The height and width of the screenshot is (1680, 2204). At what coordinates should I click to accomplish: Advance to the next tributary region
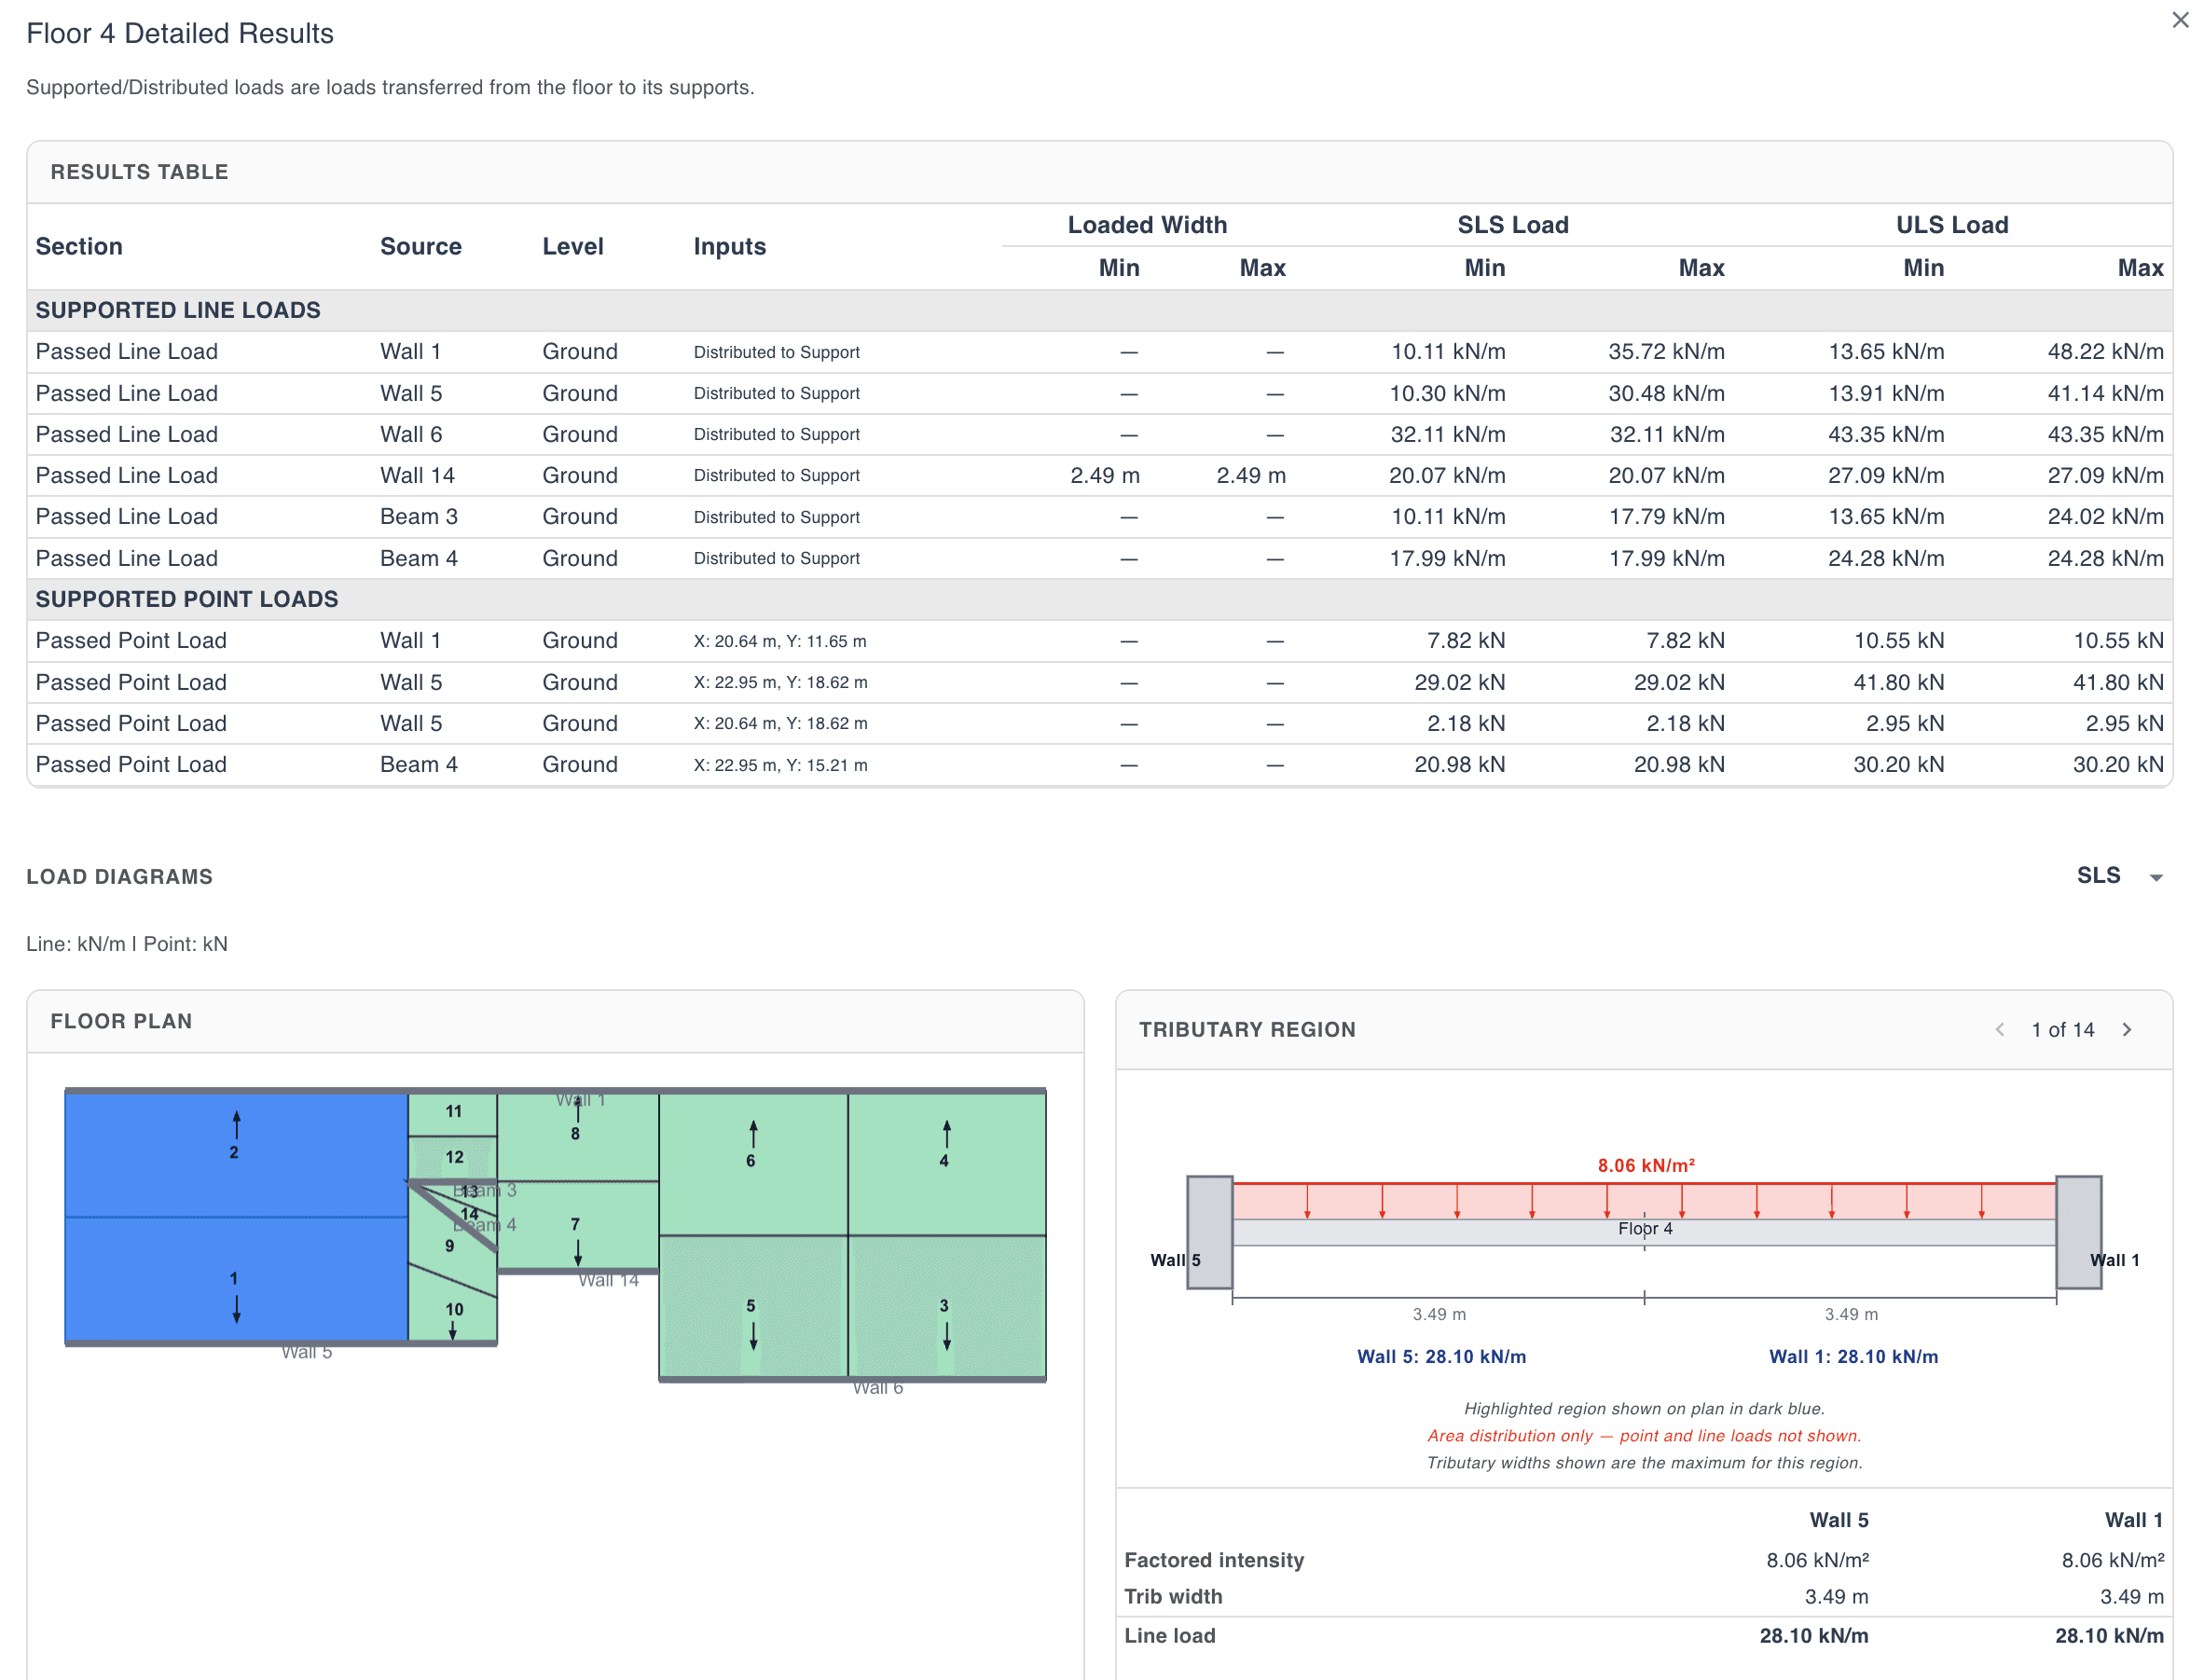(x=2126, y=1029)
